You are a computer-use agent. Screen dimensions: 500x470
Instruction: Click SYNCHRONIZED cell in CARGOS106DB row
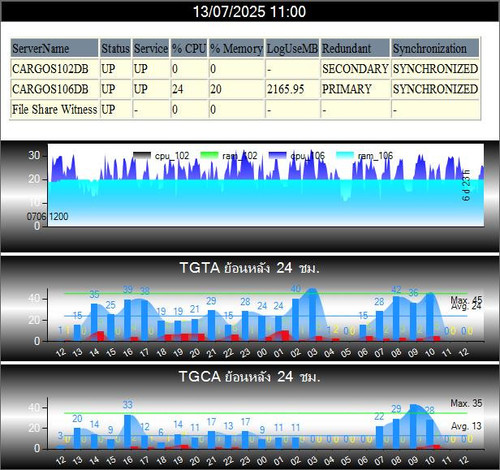(435, 89)
